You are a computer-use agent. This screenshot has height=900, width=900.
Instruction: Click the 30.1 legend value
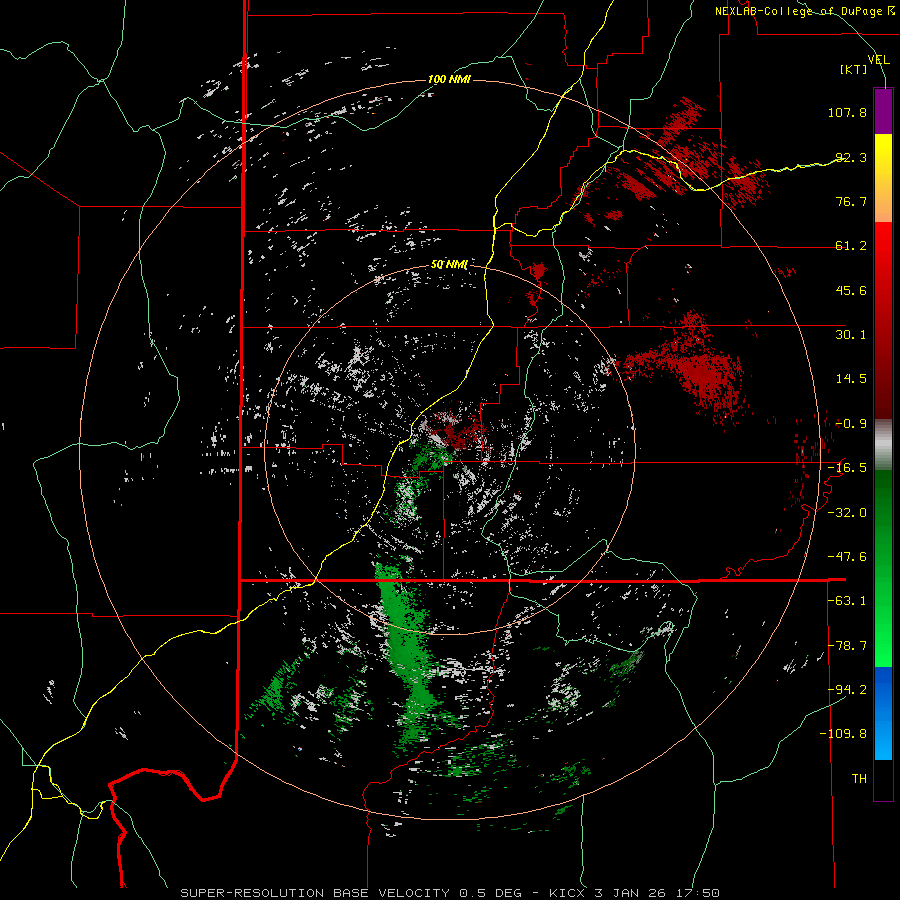coord(851,335)
